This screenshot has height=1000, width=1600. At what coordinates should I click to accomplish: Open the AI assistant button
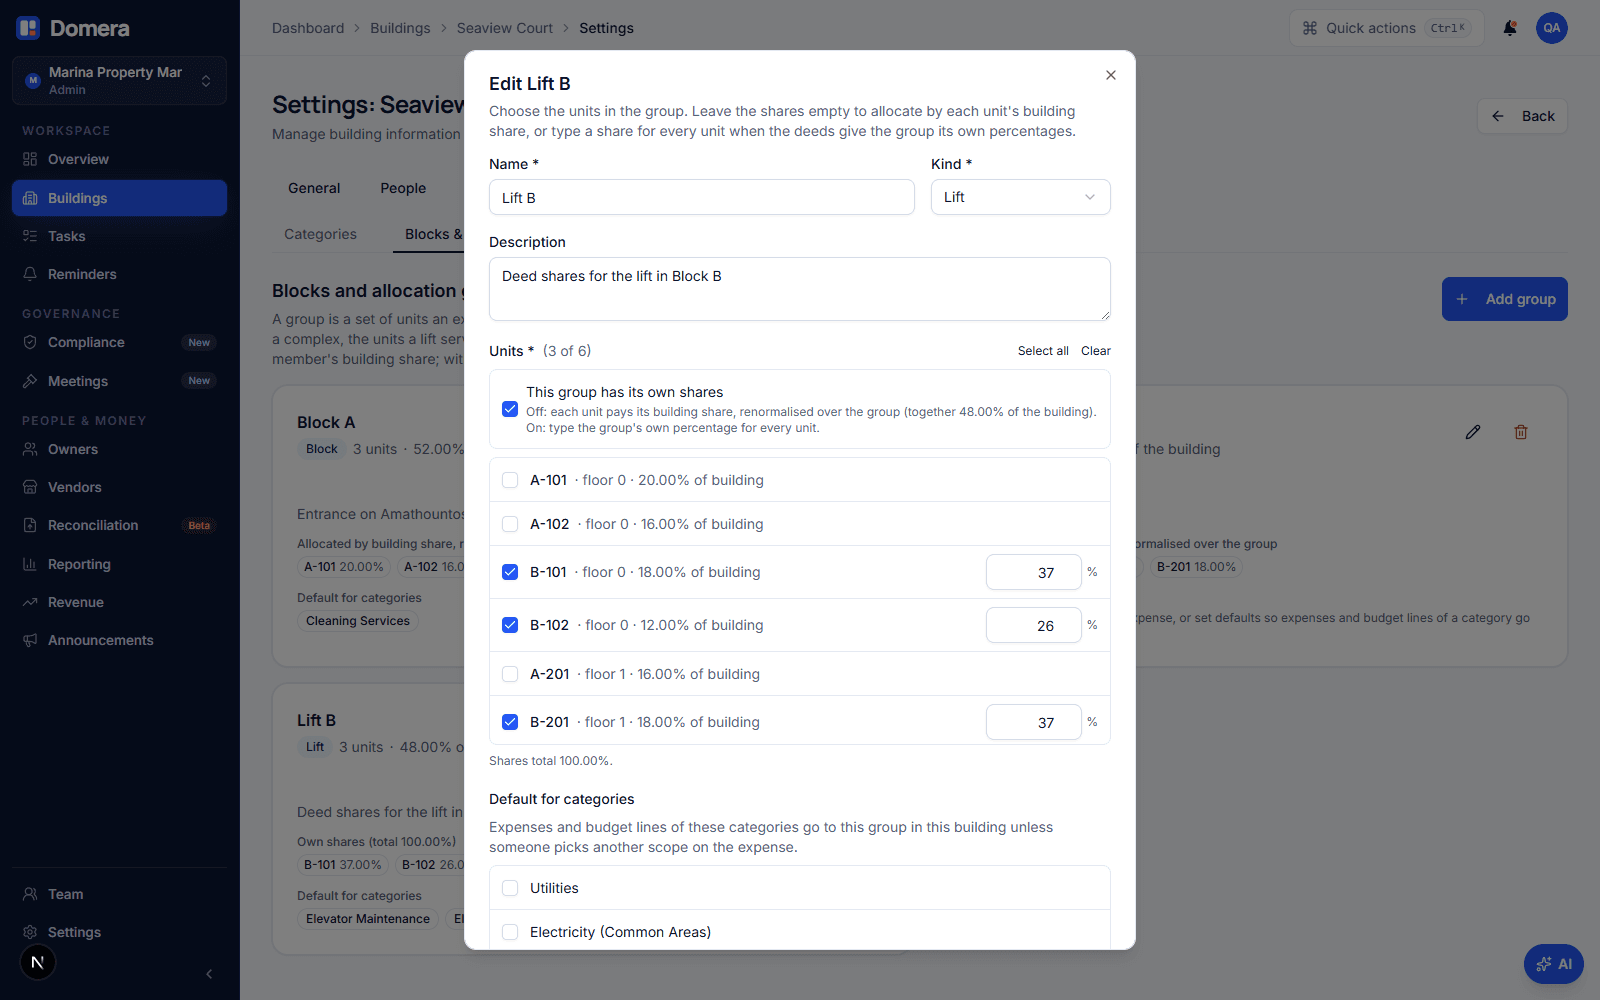tap(1554, 964)
